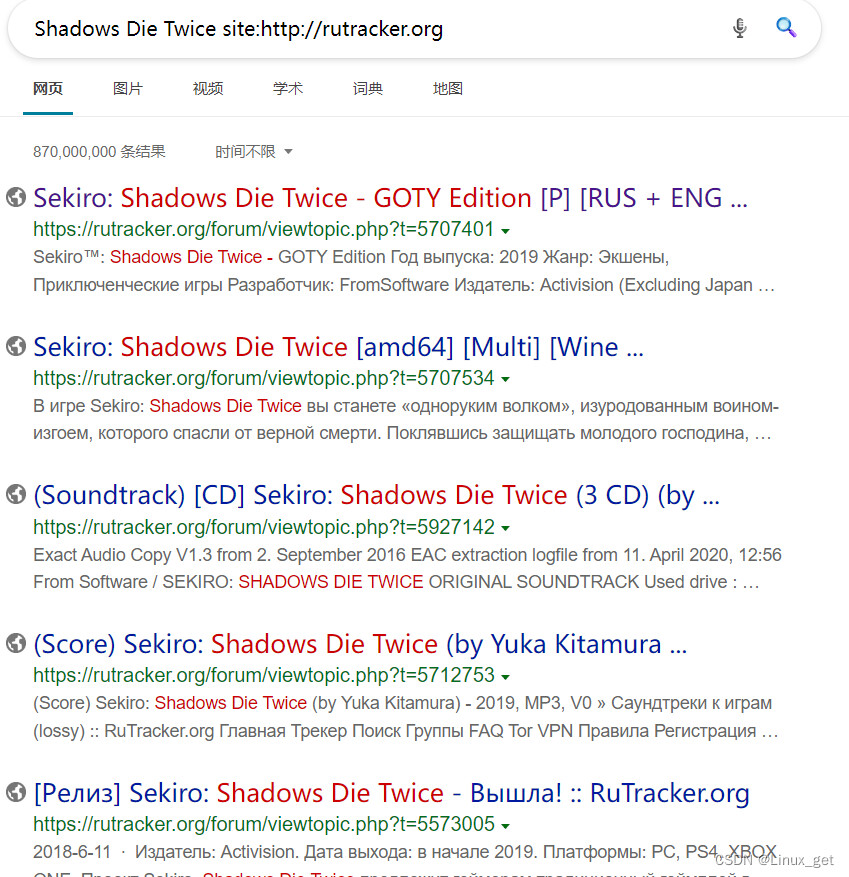This screenshot has width=849, height=877.
Task: Click globe icon beside Score Yuka Kitamura result
Action: coord(15,643)
